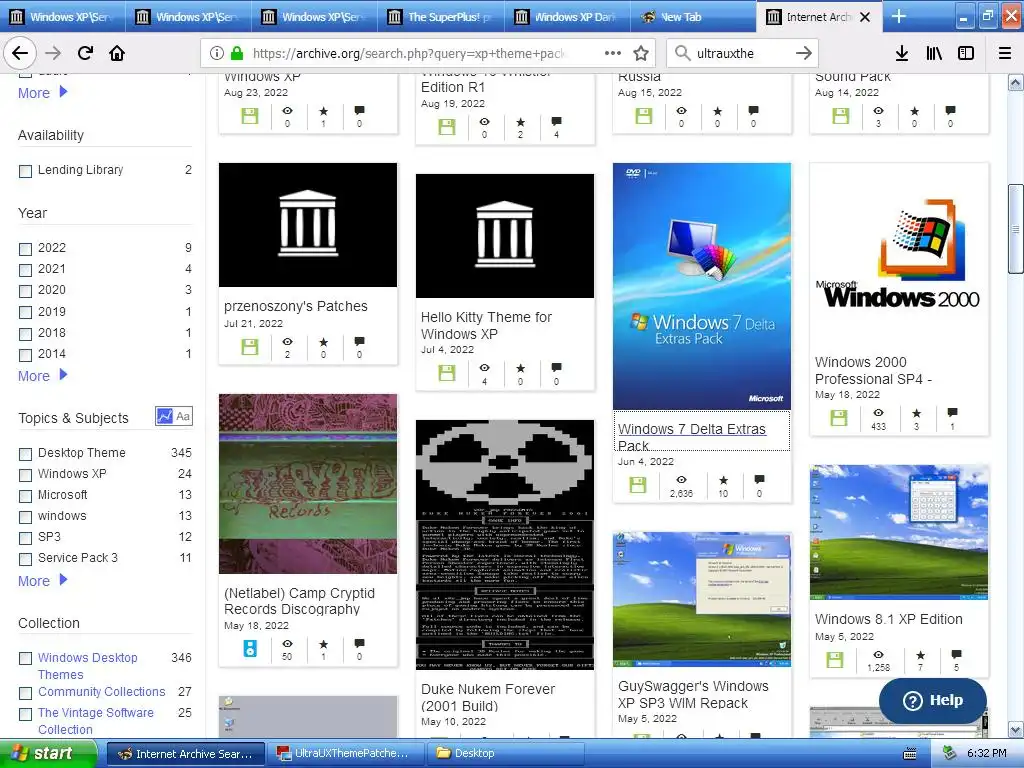Tick the 2021 year checkbox
Viewport: 1024px width, 768px height.
[25, 270]
